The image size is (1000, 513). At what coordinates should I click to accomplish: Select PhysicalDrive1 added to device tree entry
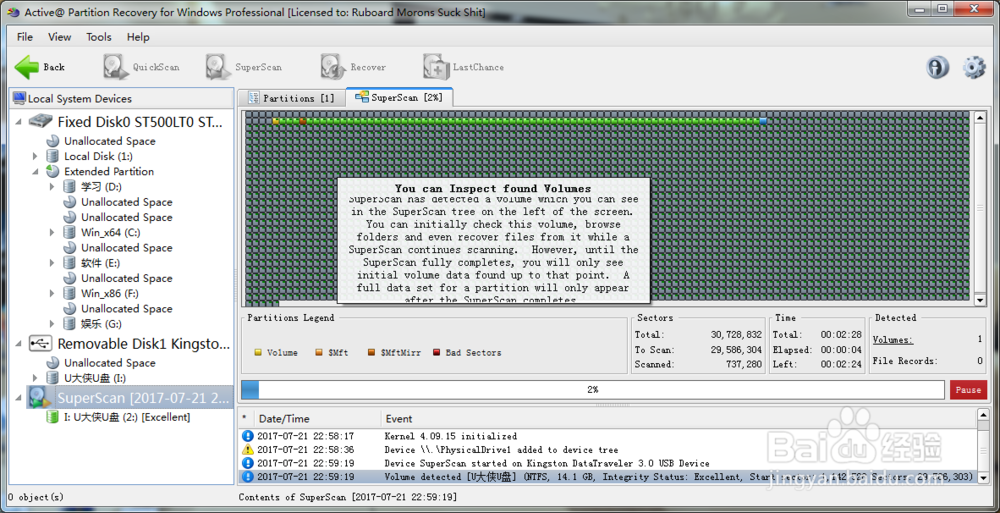607,450
